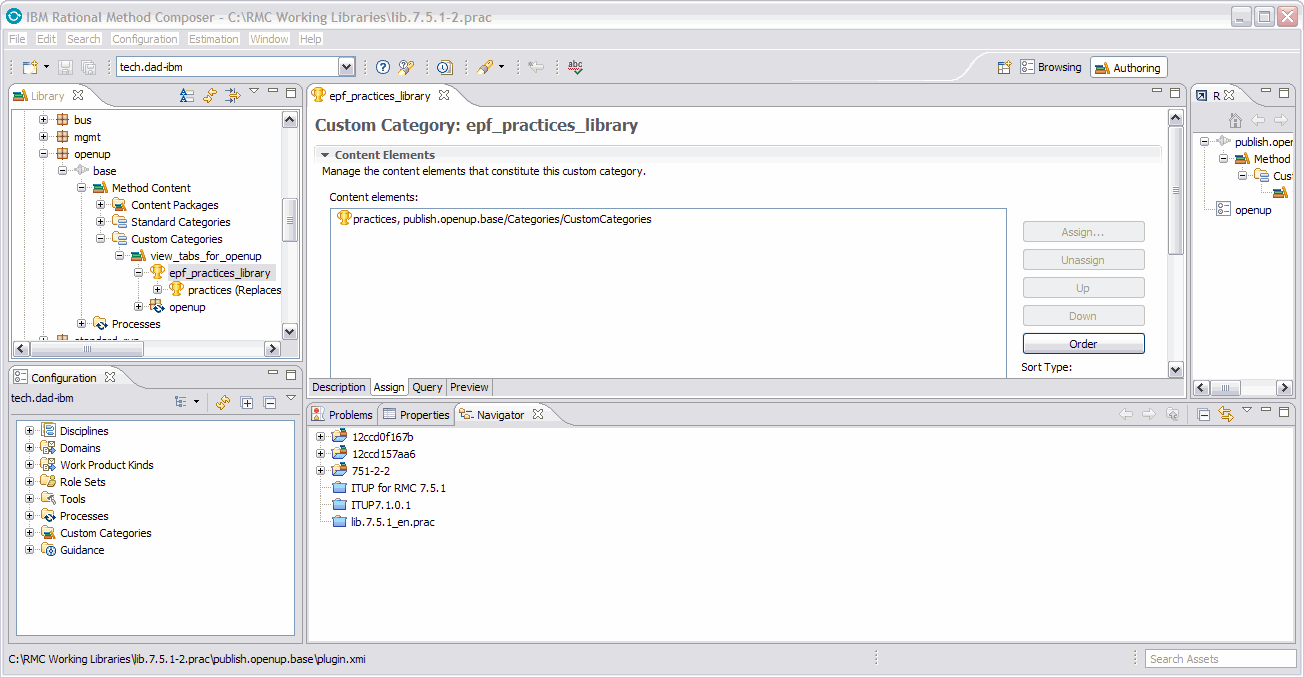
Task: Switch to the Properties tab
Action: pos(416,414)
